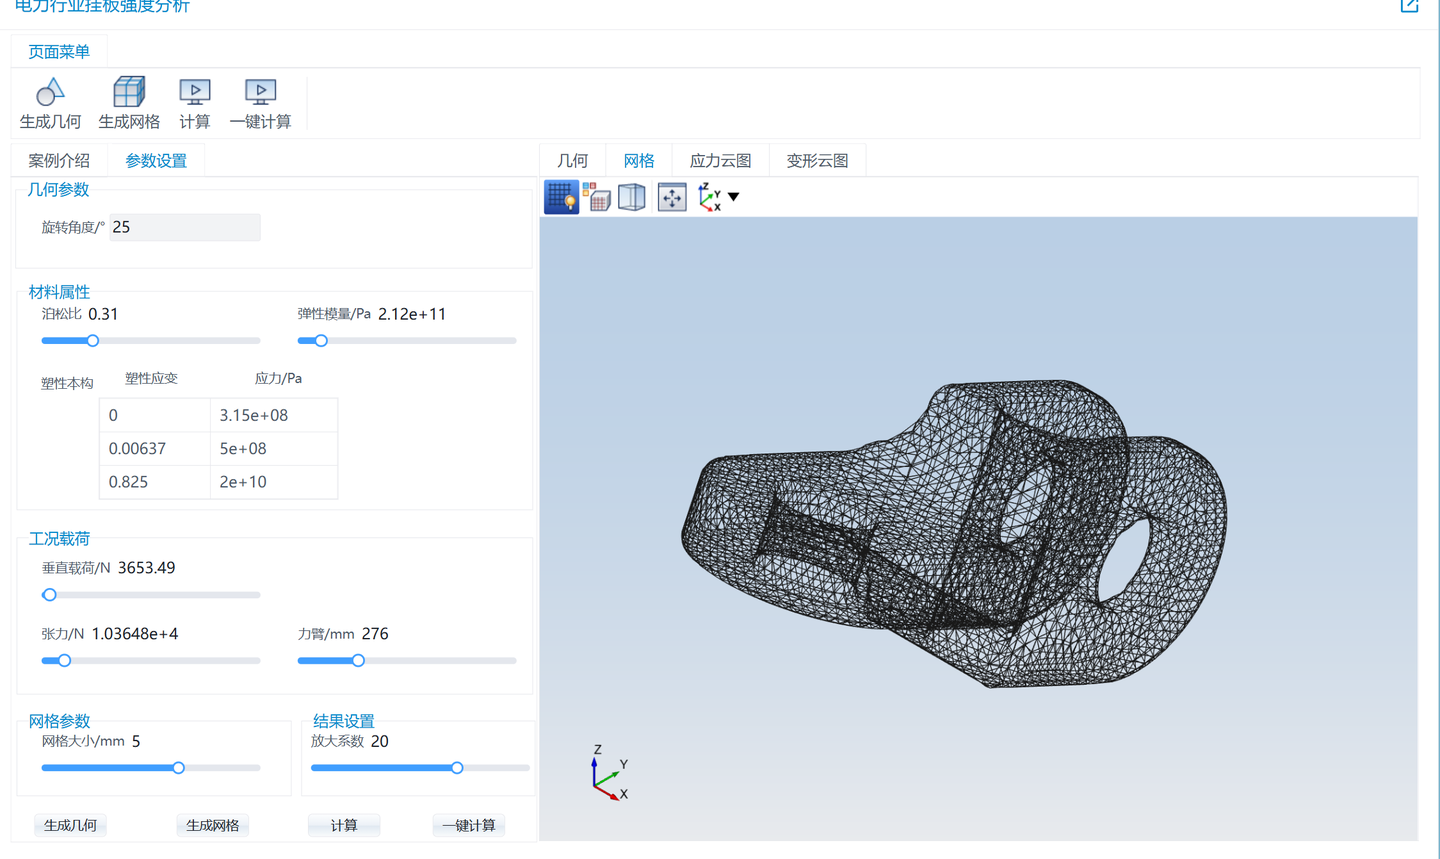
Task: Switch to the 案例介绍 tab
Action: [59, 160]
